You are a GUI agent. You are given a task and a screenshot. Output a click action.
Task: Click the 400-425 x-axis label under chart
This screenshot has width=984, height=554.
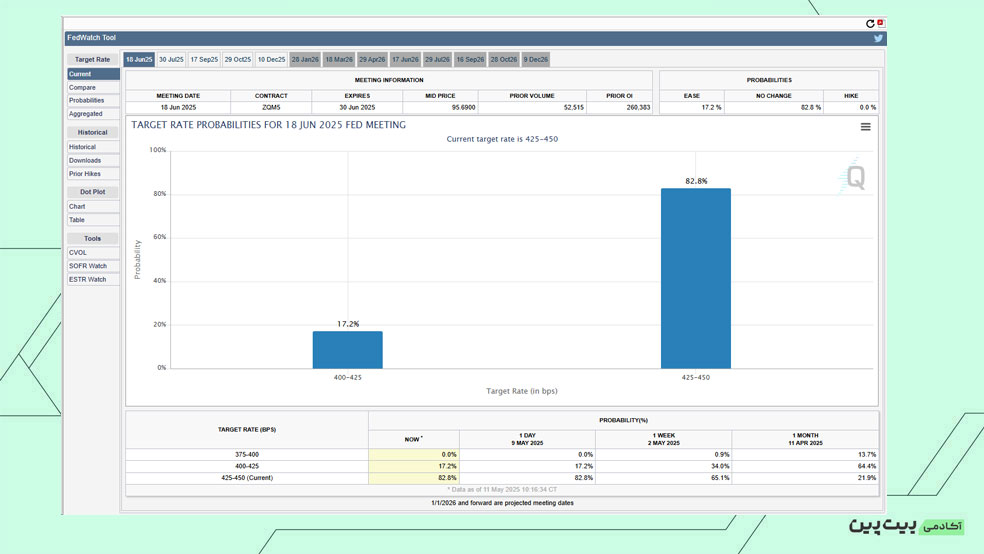tap(348, 378)
